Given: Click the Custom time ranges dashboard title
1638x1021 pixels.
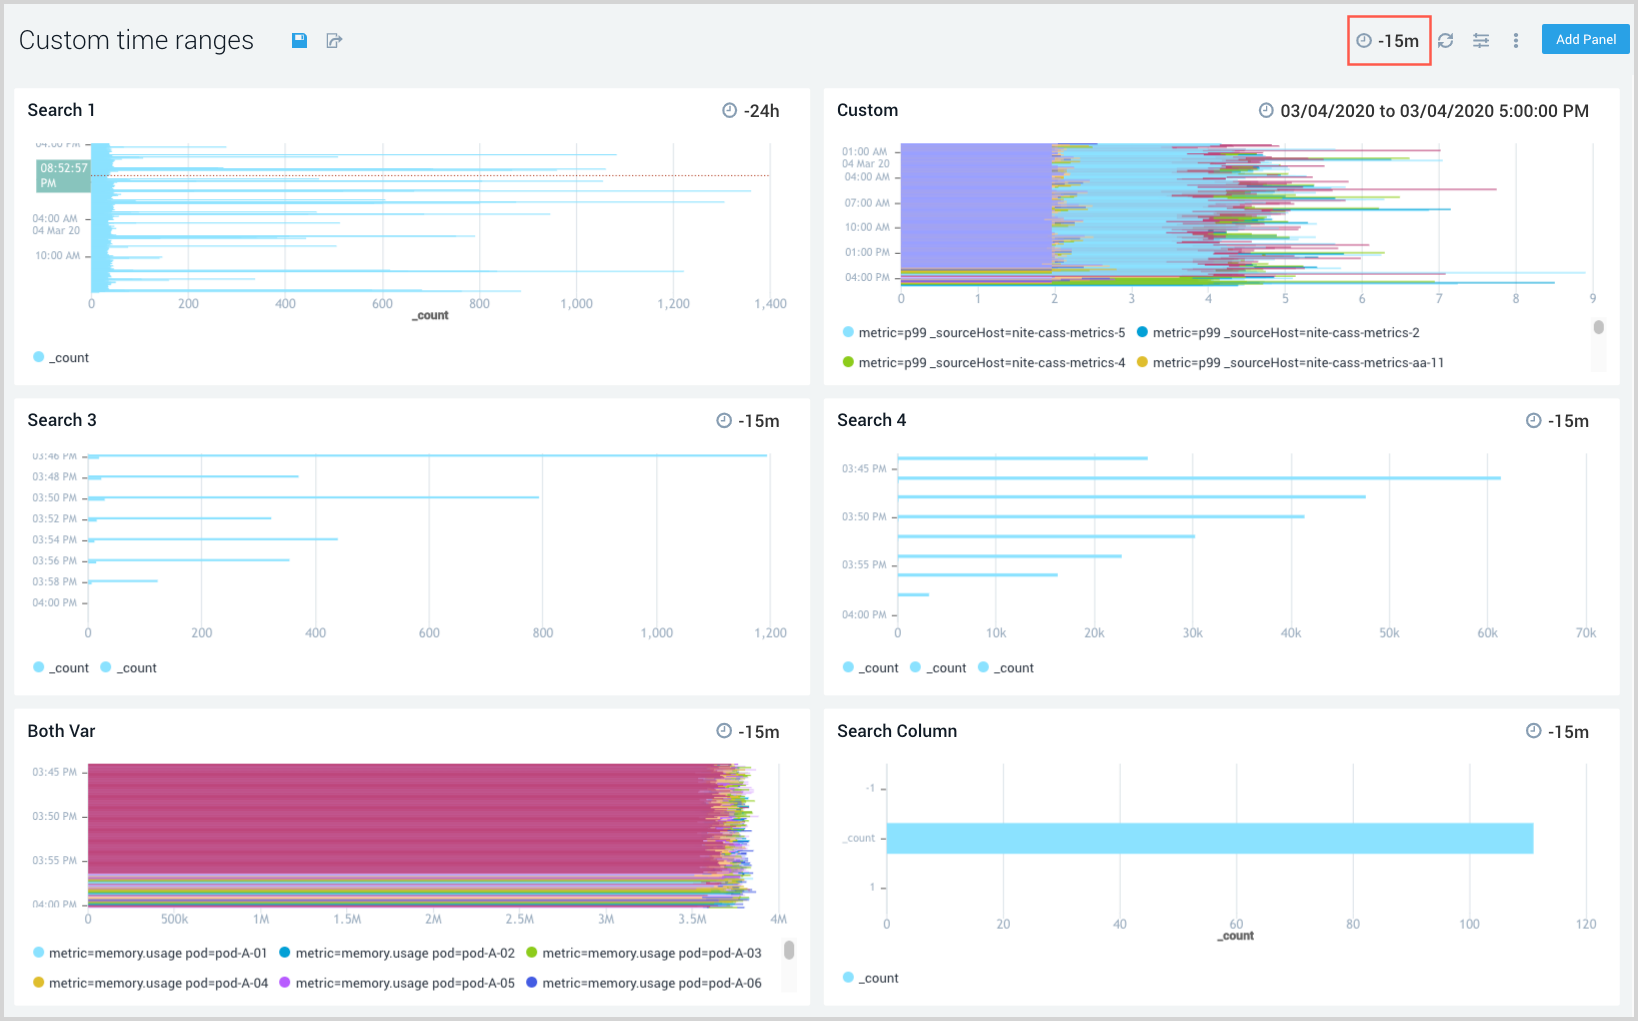Looking at the screenshot, I should pyautogui.click(x=136, y=40).
